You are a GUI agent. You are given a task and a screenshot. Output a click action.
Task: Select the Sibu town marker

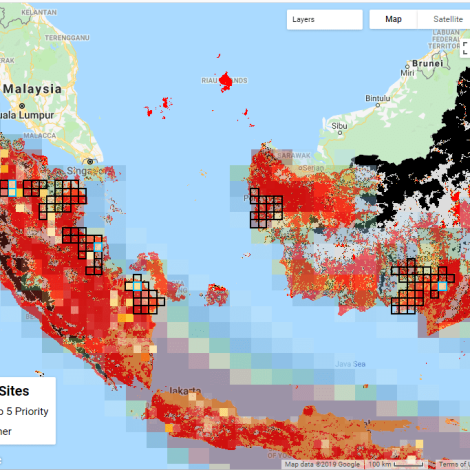pos(340,133)
